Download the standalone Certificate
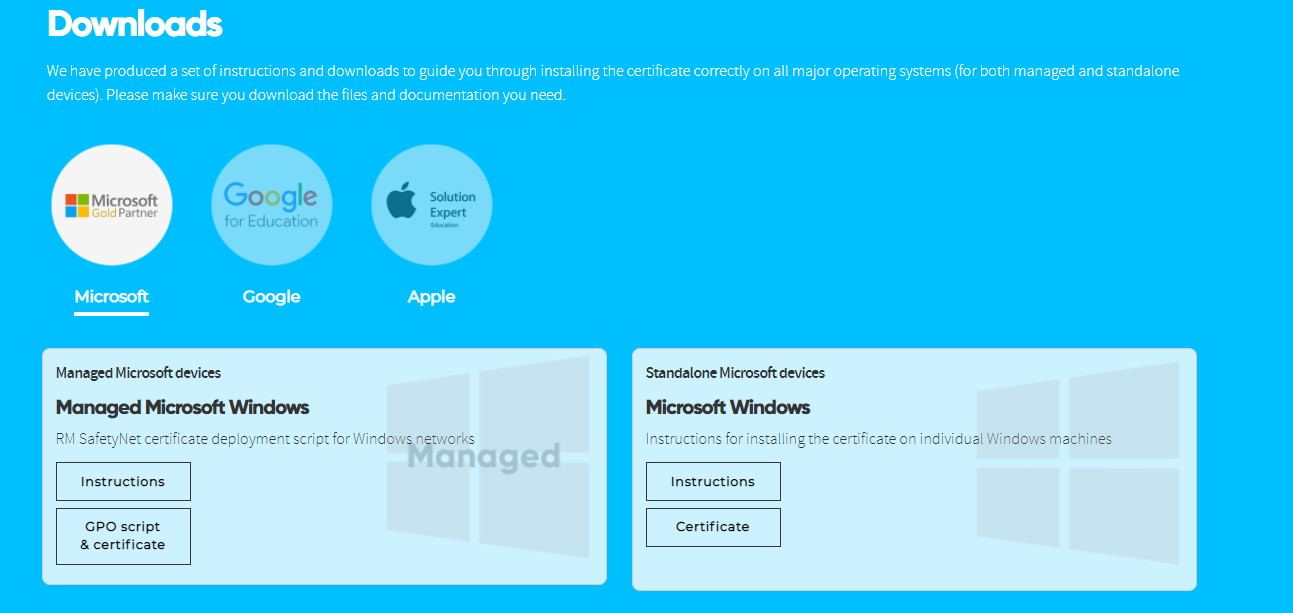The width and height of the screenshot is (1293, 613). [713, 527]
